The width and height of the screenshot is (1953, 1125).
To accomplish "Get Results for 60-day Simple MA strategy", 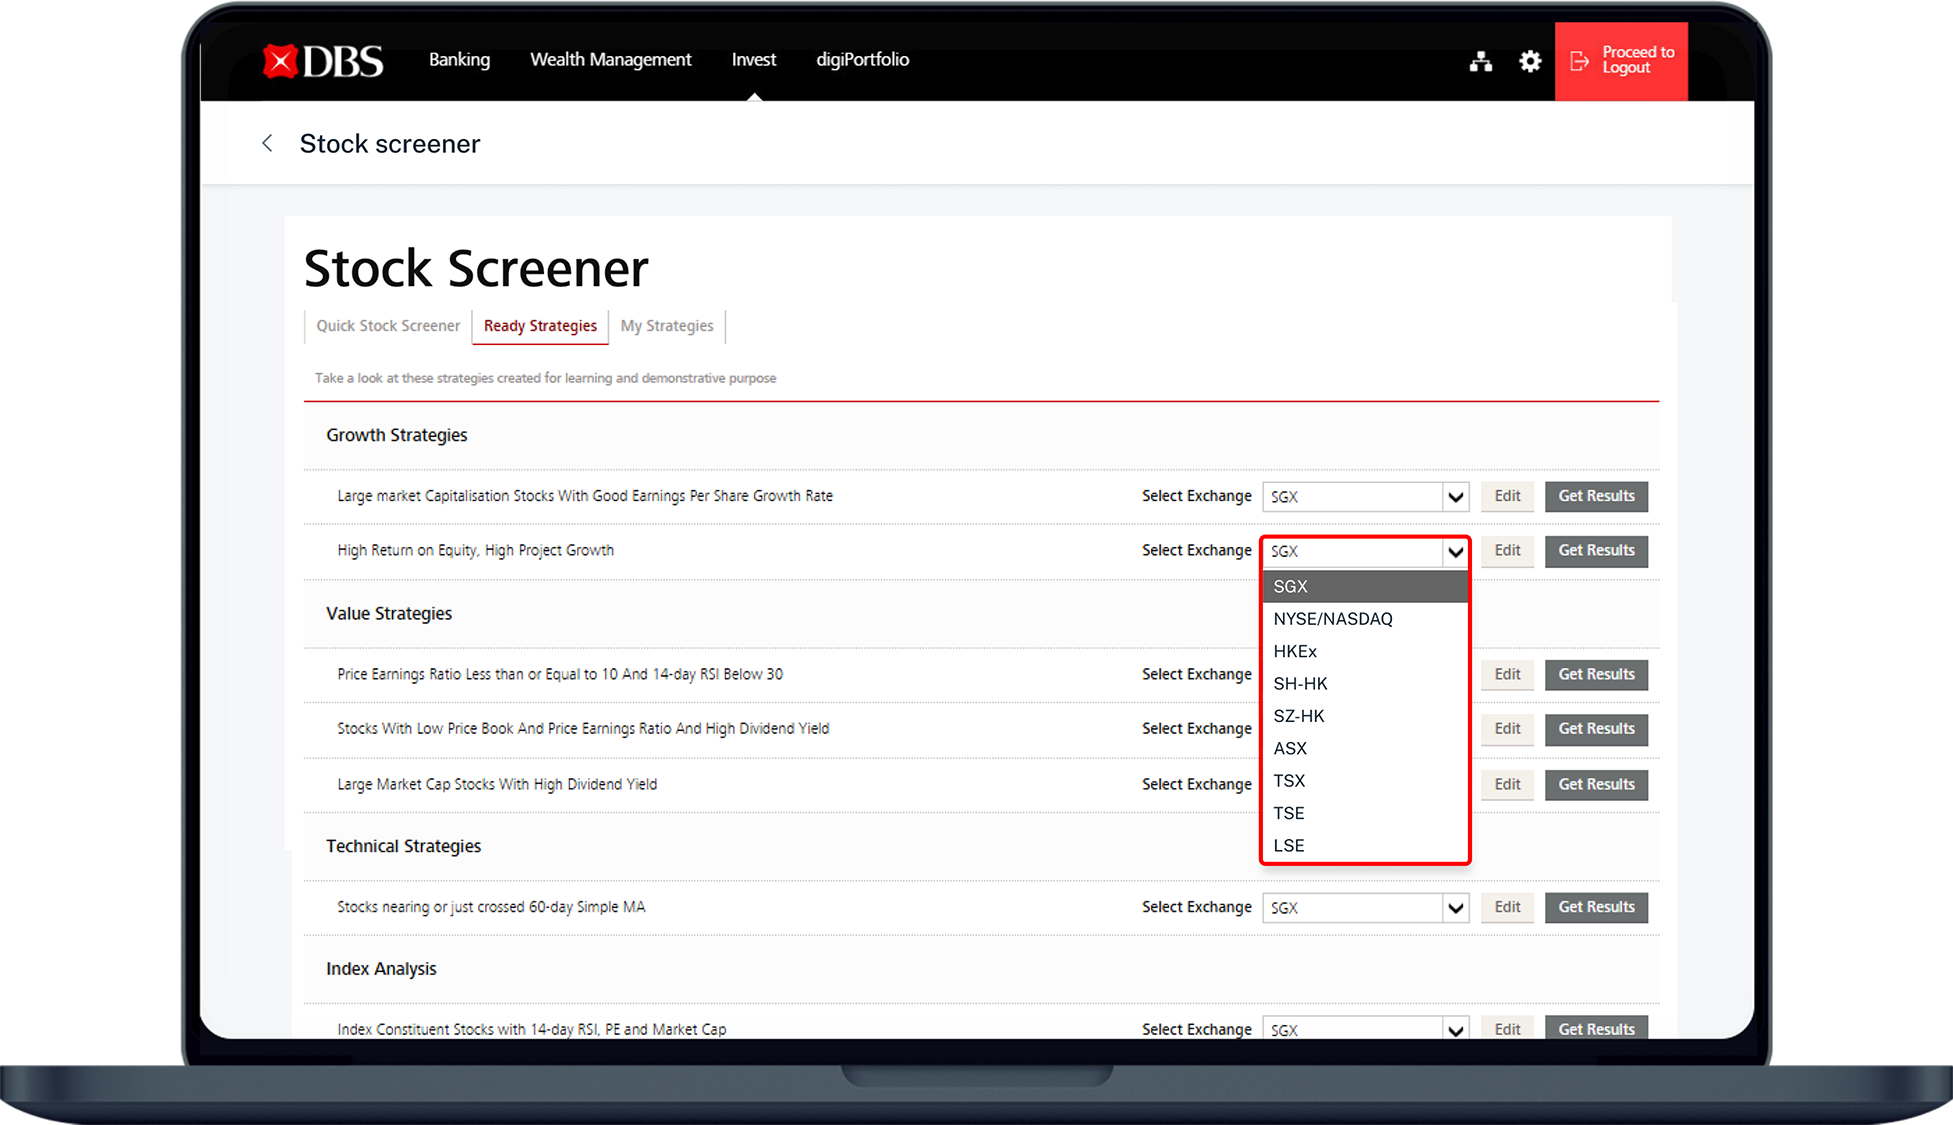I will 1596,907.
